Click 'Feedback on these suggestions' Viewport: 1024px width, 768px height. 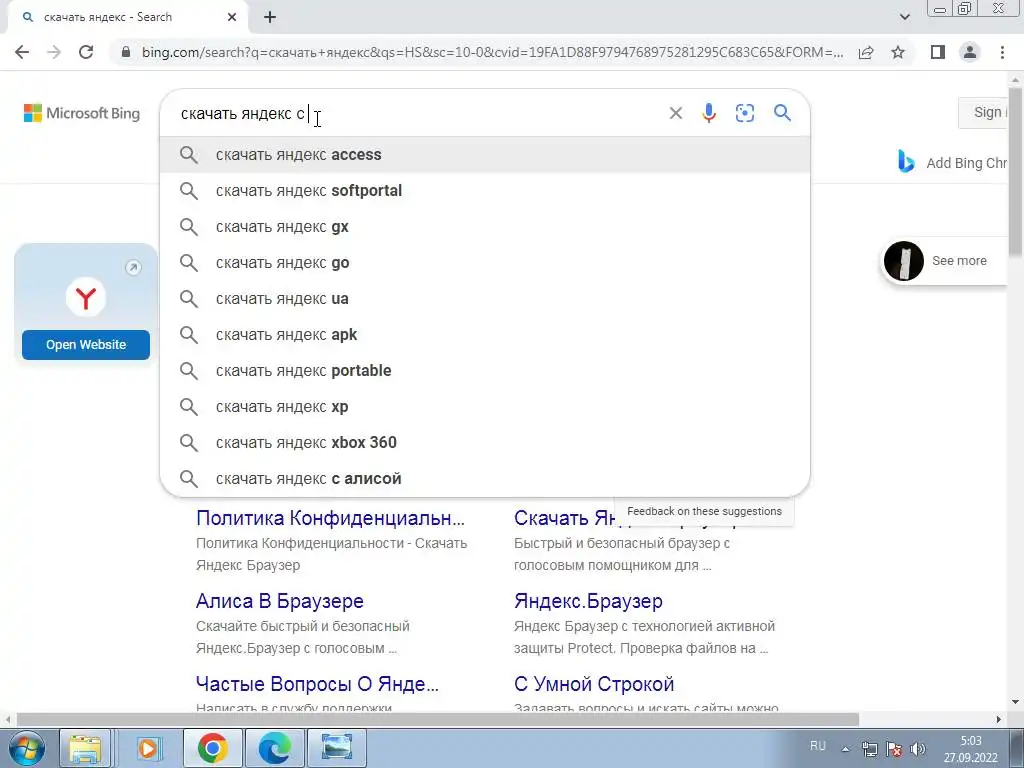click(704, 511)
